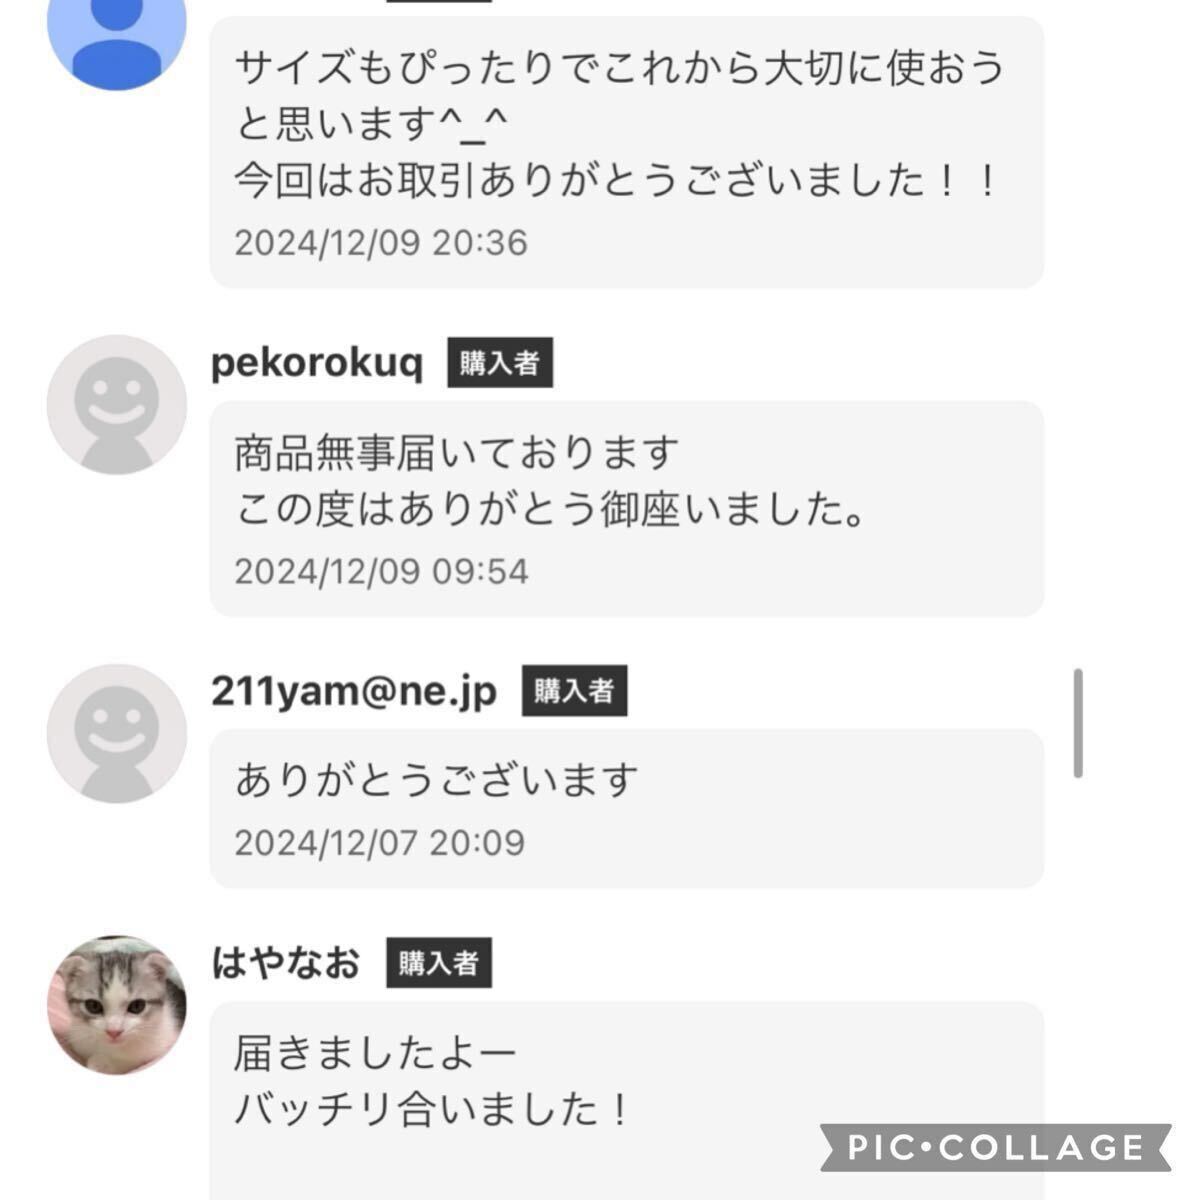Click the PIC•COLLAGE watermark

(995, 1147)
